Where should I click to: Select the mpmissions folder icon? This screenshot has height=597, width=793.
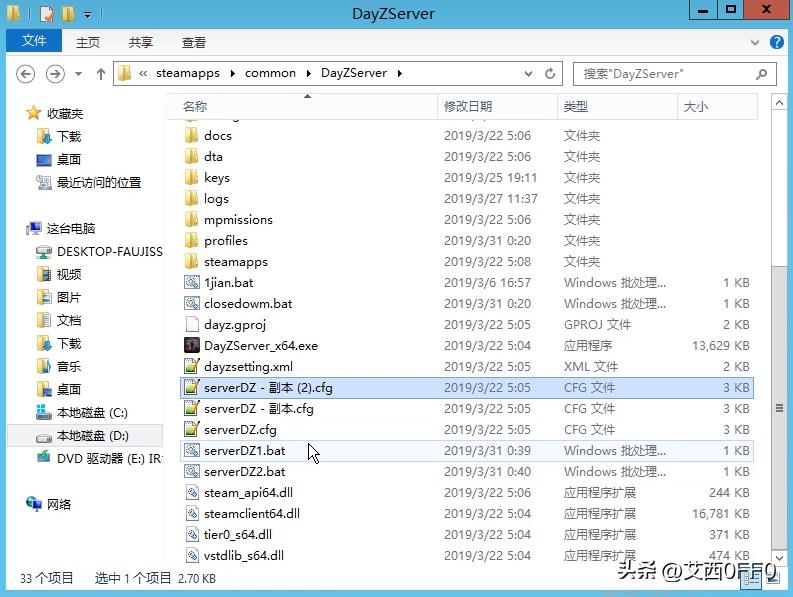pyautogui.click(x=192, y=219)
